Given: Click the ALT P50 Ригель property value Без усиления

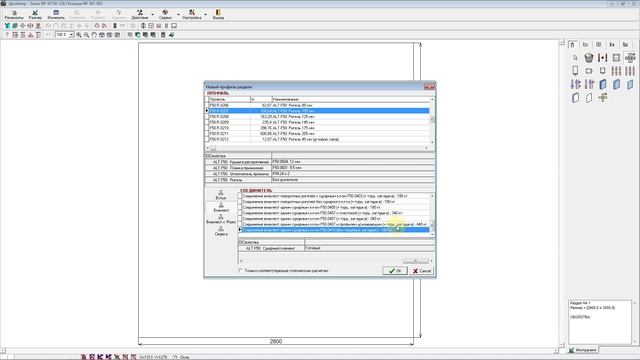Looking at the screenshot, I should [353, 180].
